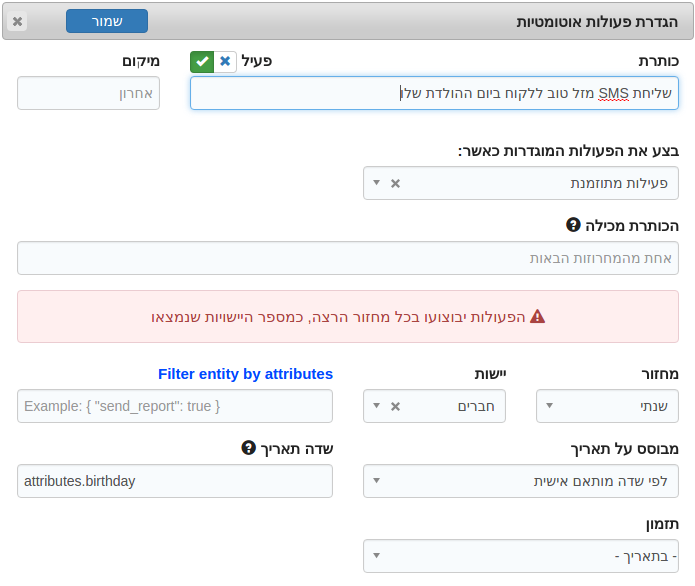Screen dimensions: 695x586
Task: Click the הכותרת מכילה strings input field
Action: 348,258
